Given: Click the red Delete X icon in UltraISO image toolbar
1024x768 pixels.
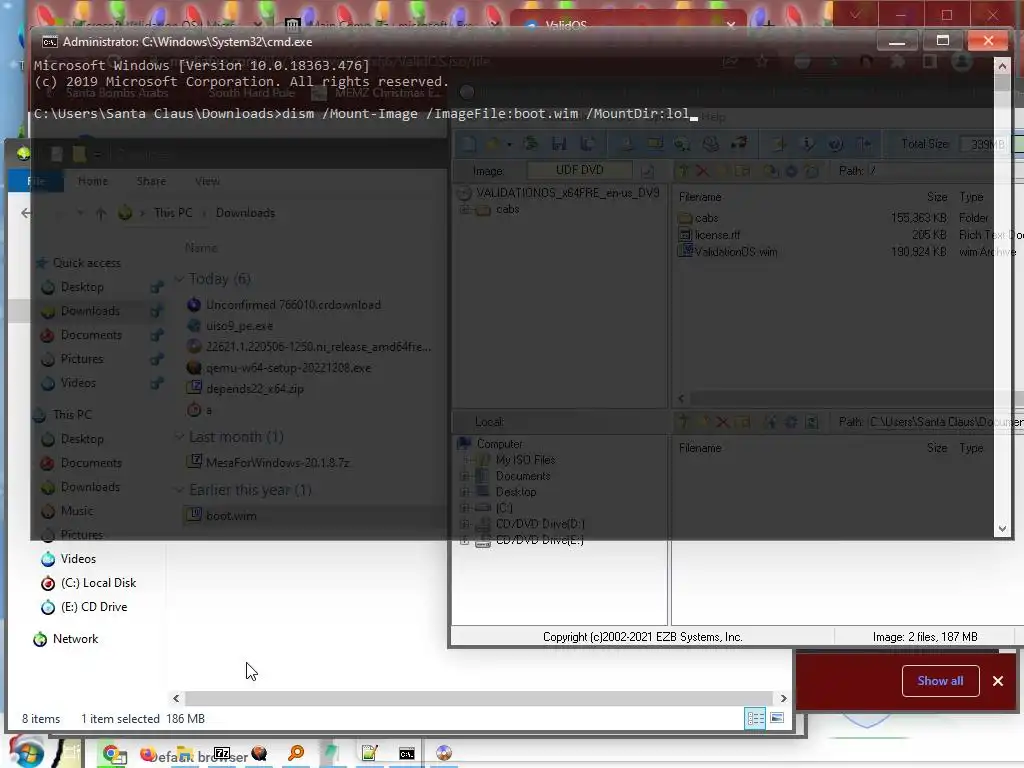Looking at the screenshot, I should (702, 171).
